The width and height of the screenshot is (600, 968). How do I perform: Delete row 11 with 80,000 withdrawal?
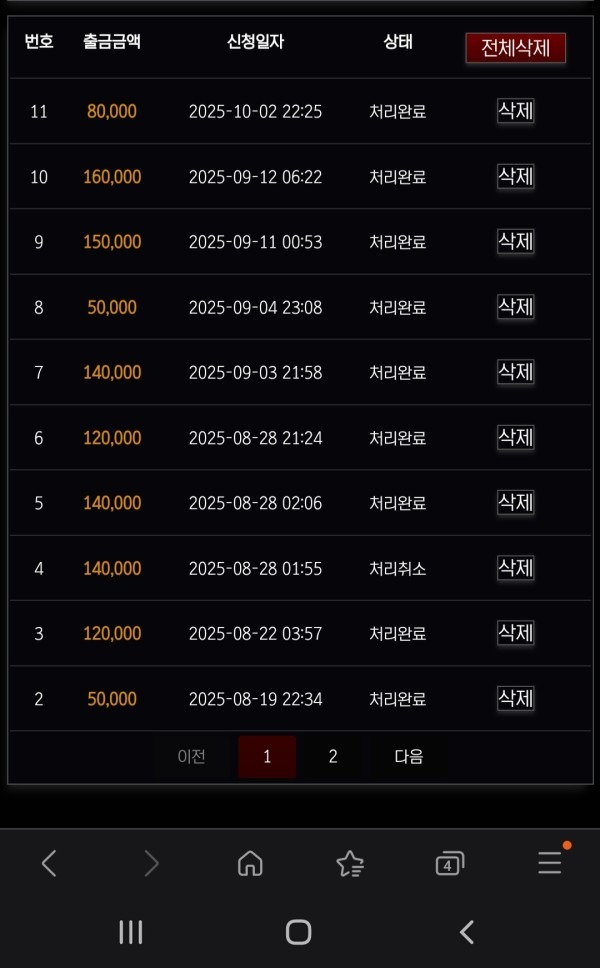pos(515,111)
